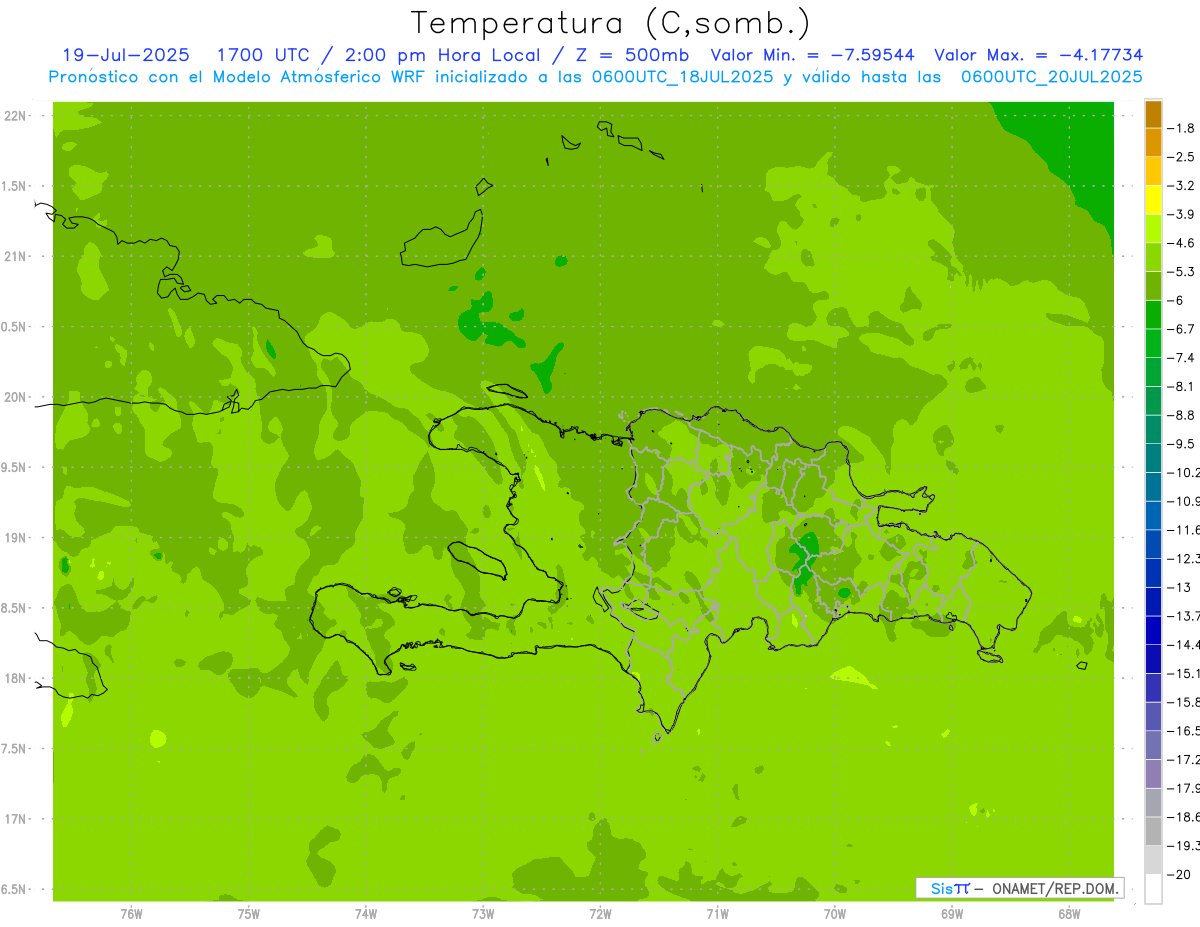Click the '18N' latitude label
The width and height of the screenshot is (1200, 927).
(16, 678)
